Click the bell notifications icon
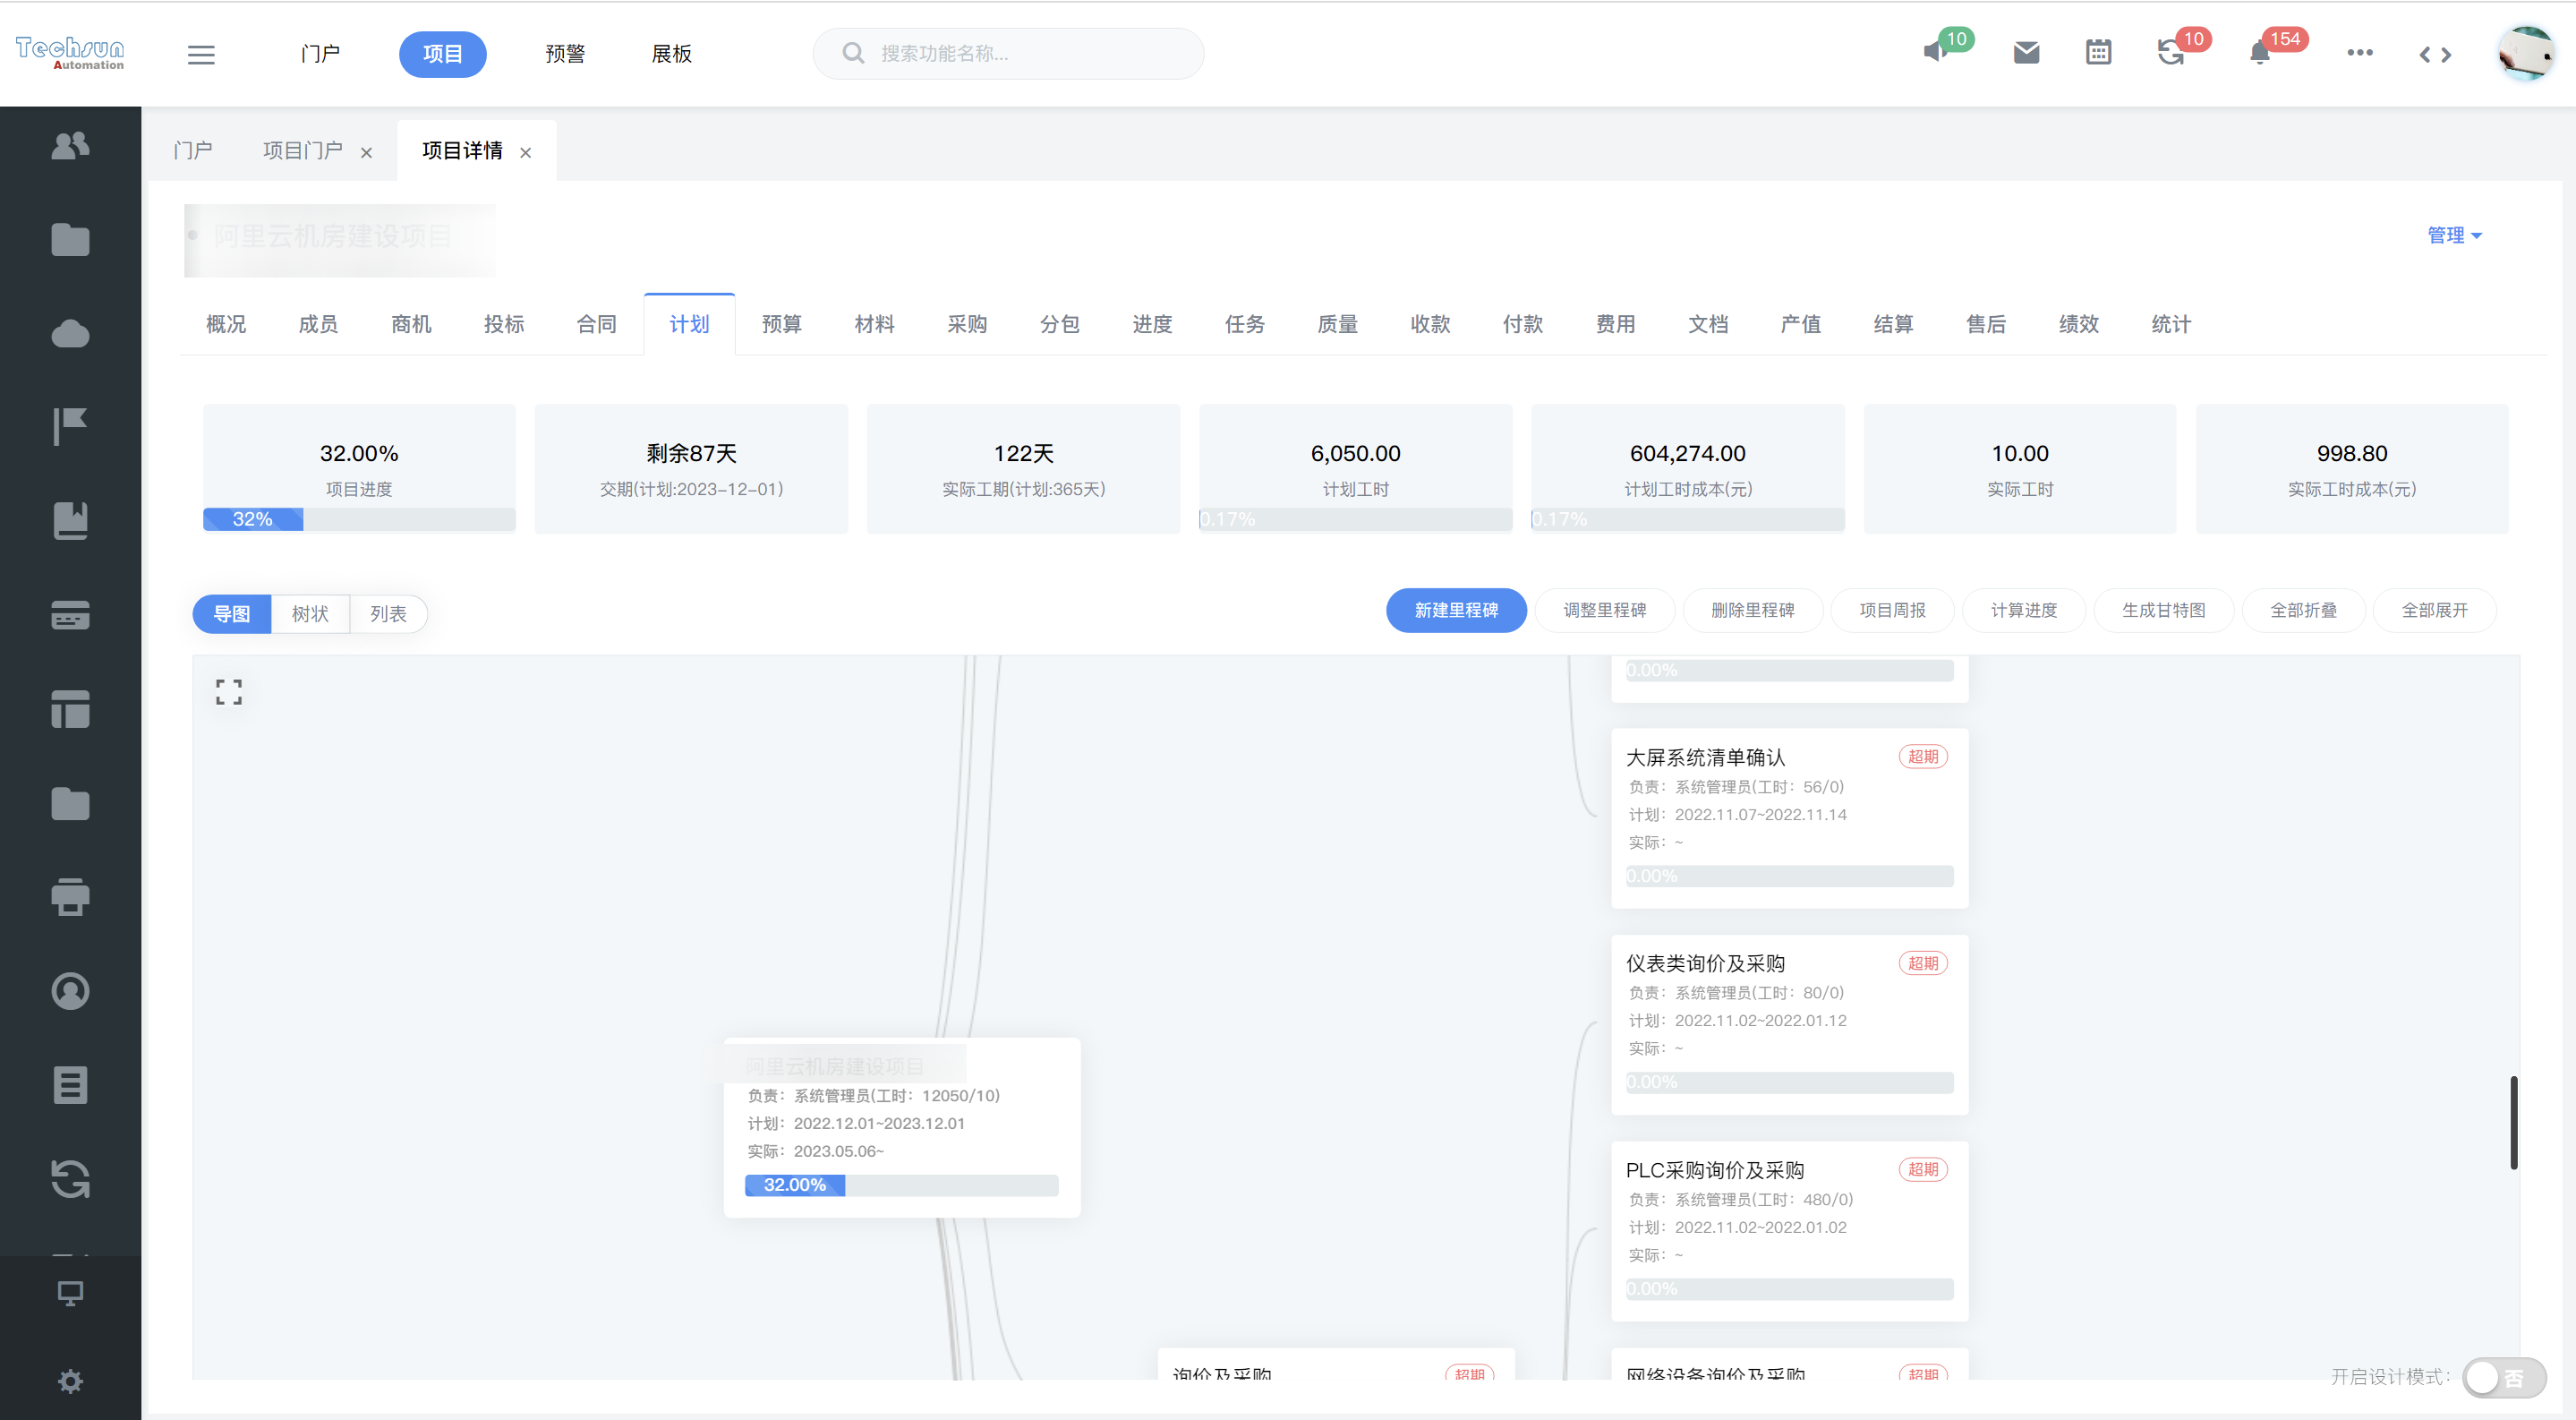Viewport: 2576px width, 1420px height. click(2259, 54)
